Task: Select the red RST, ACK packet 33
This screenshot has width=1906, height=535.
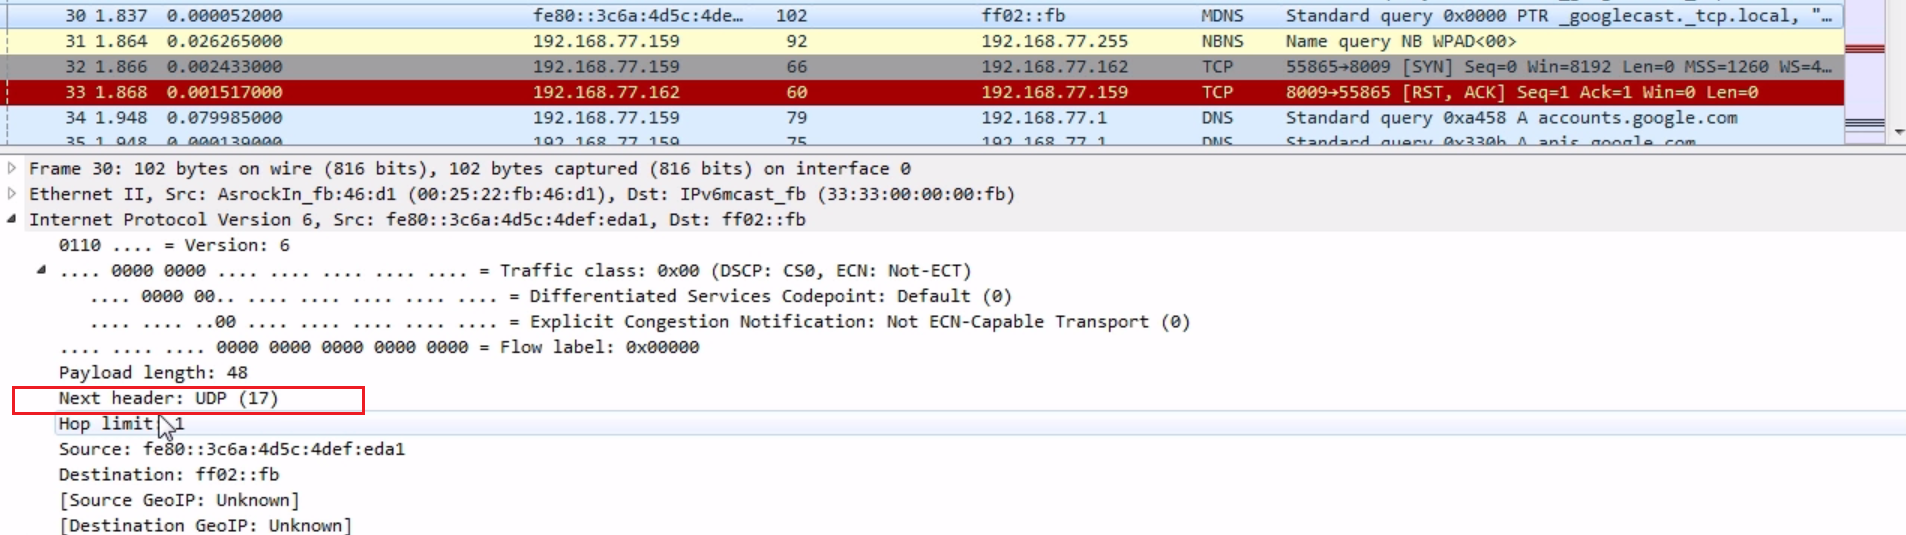Action: click(x=900, y=92)
